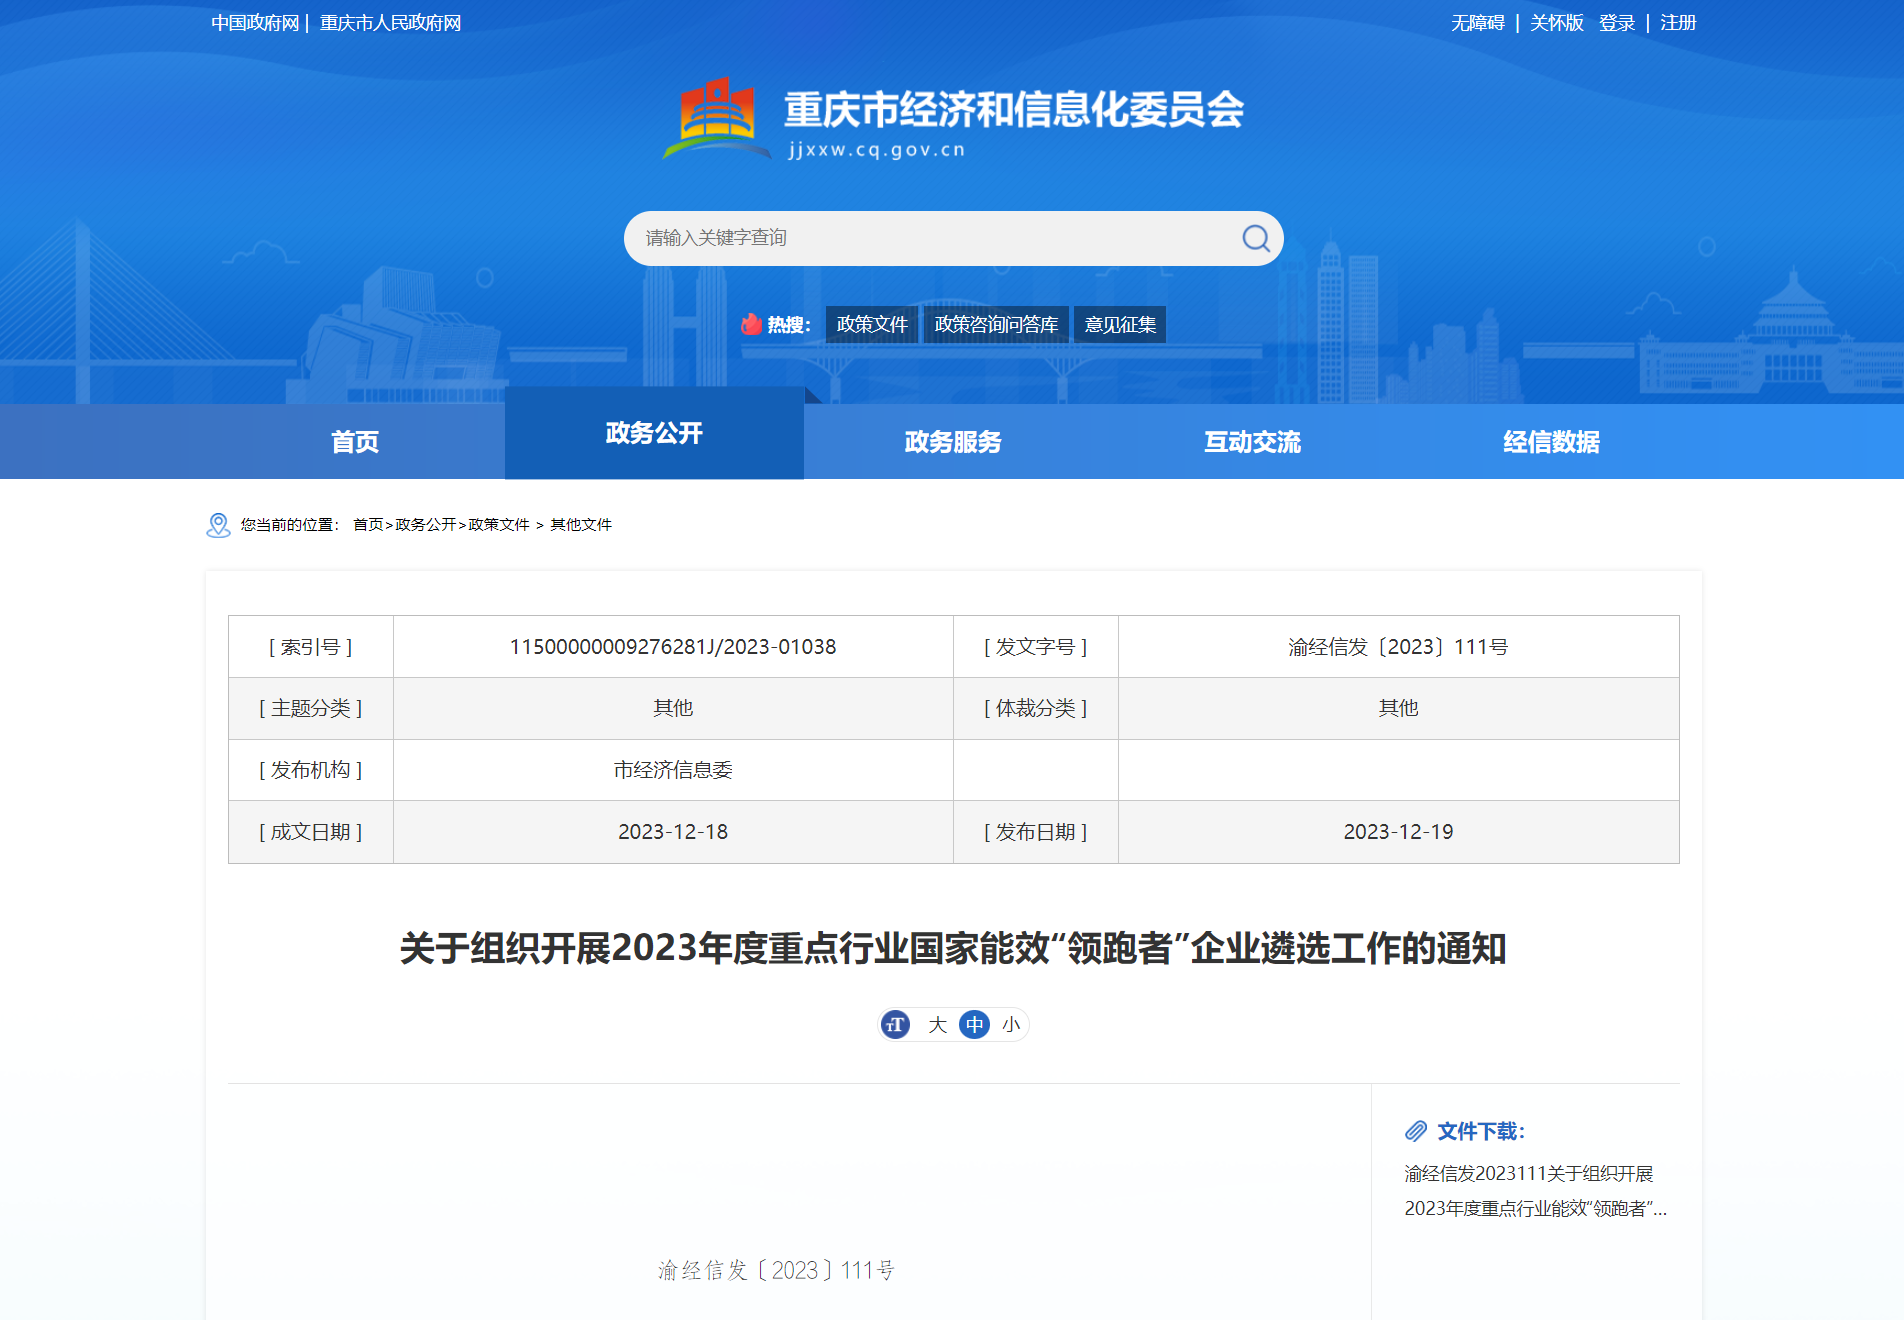The height and width of the screenshot is (1320, 1904).
Task: Go to the 首页 navigation tab
Action: (x=355, y=442)
